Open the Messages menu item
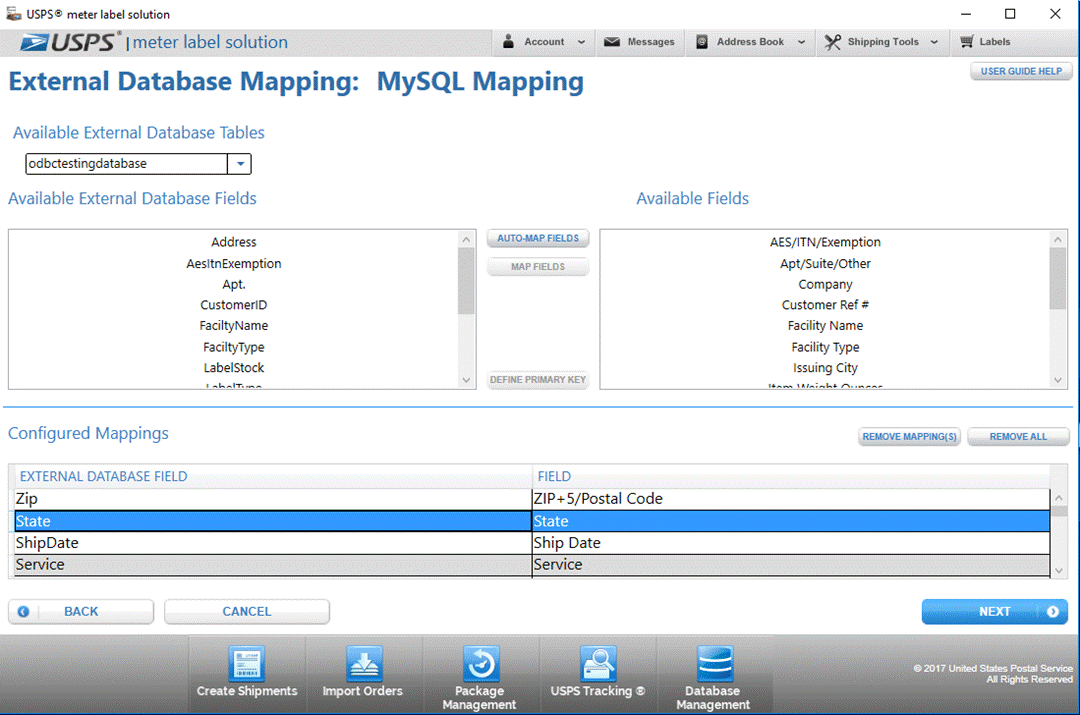This screenshot has height=715, width=1080. click(x=640, y=42)
